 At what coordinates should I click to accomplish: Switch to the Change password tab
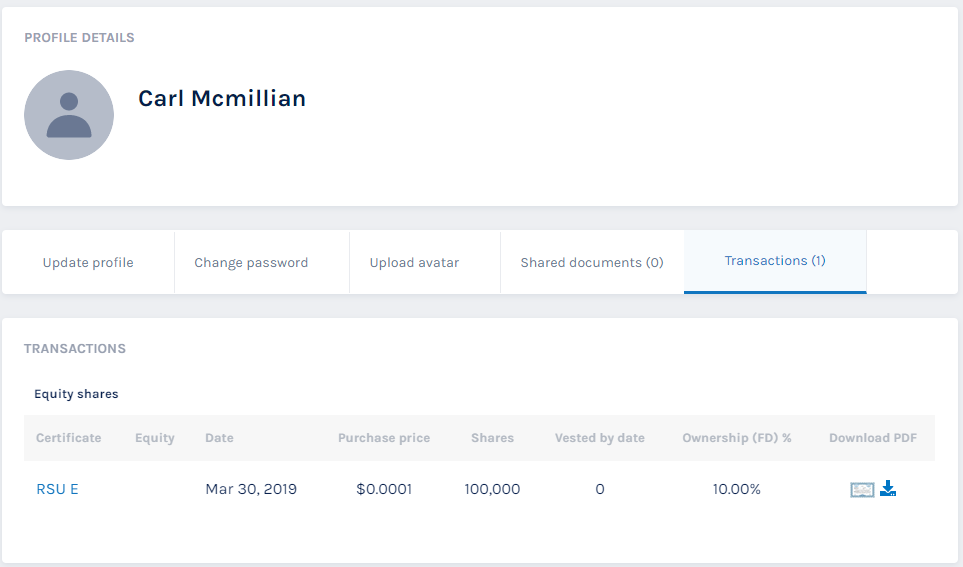pos(251,263)
